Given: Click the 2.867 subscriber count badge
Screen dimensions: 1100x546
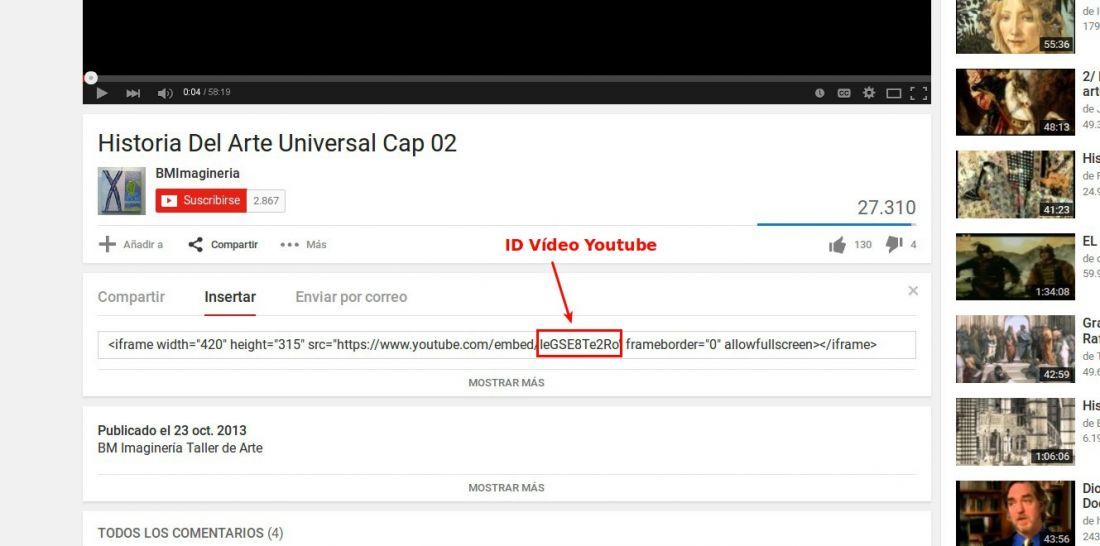Looking at the screenshot, I should (x=266, y=201).
